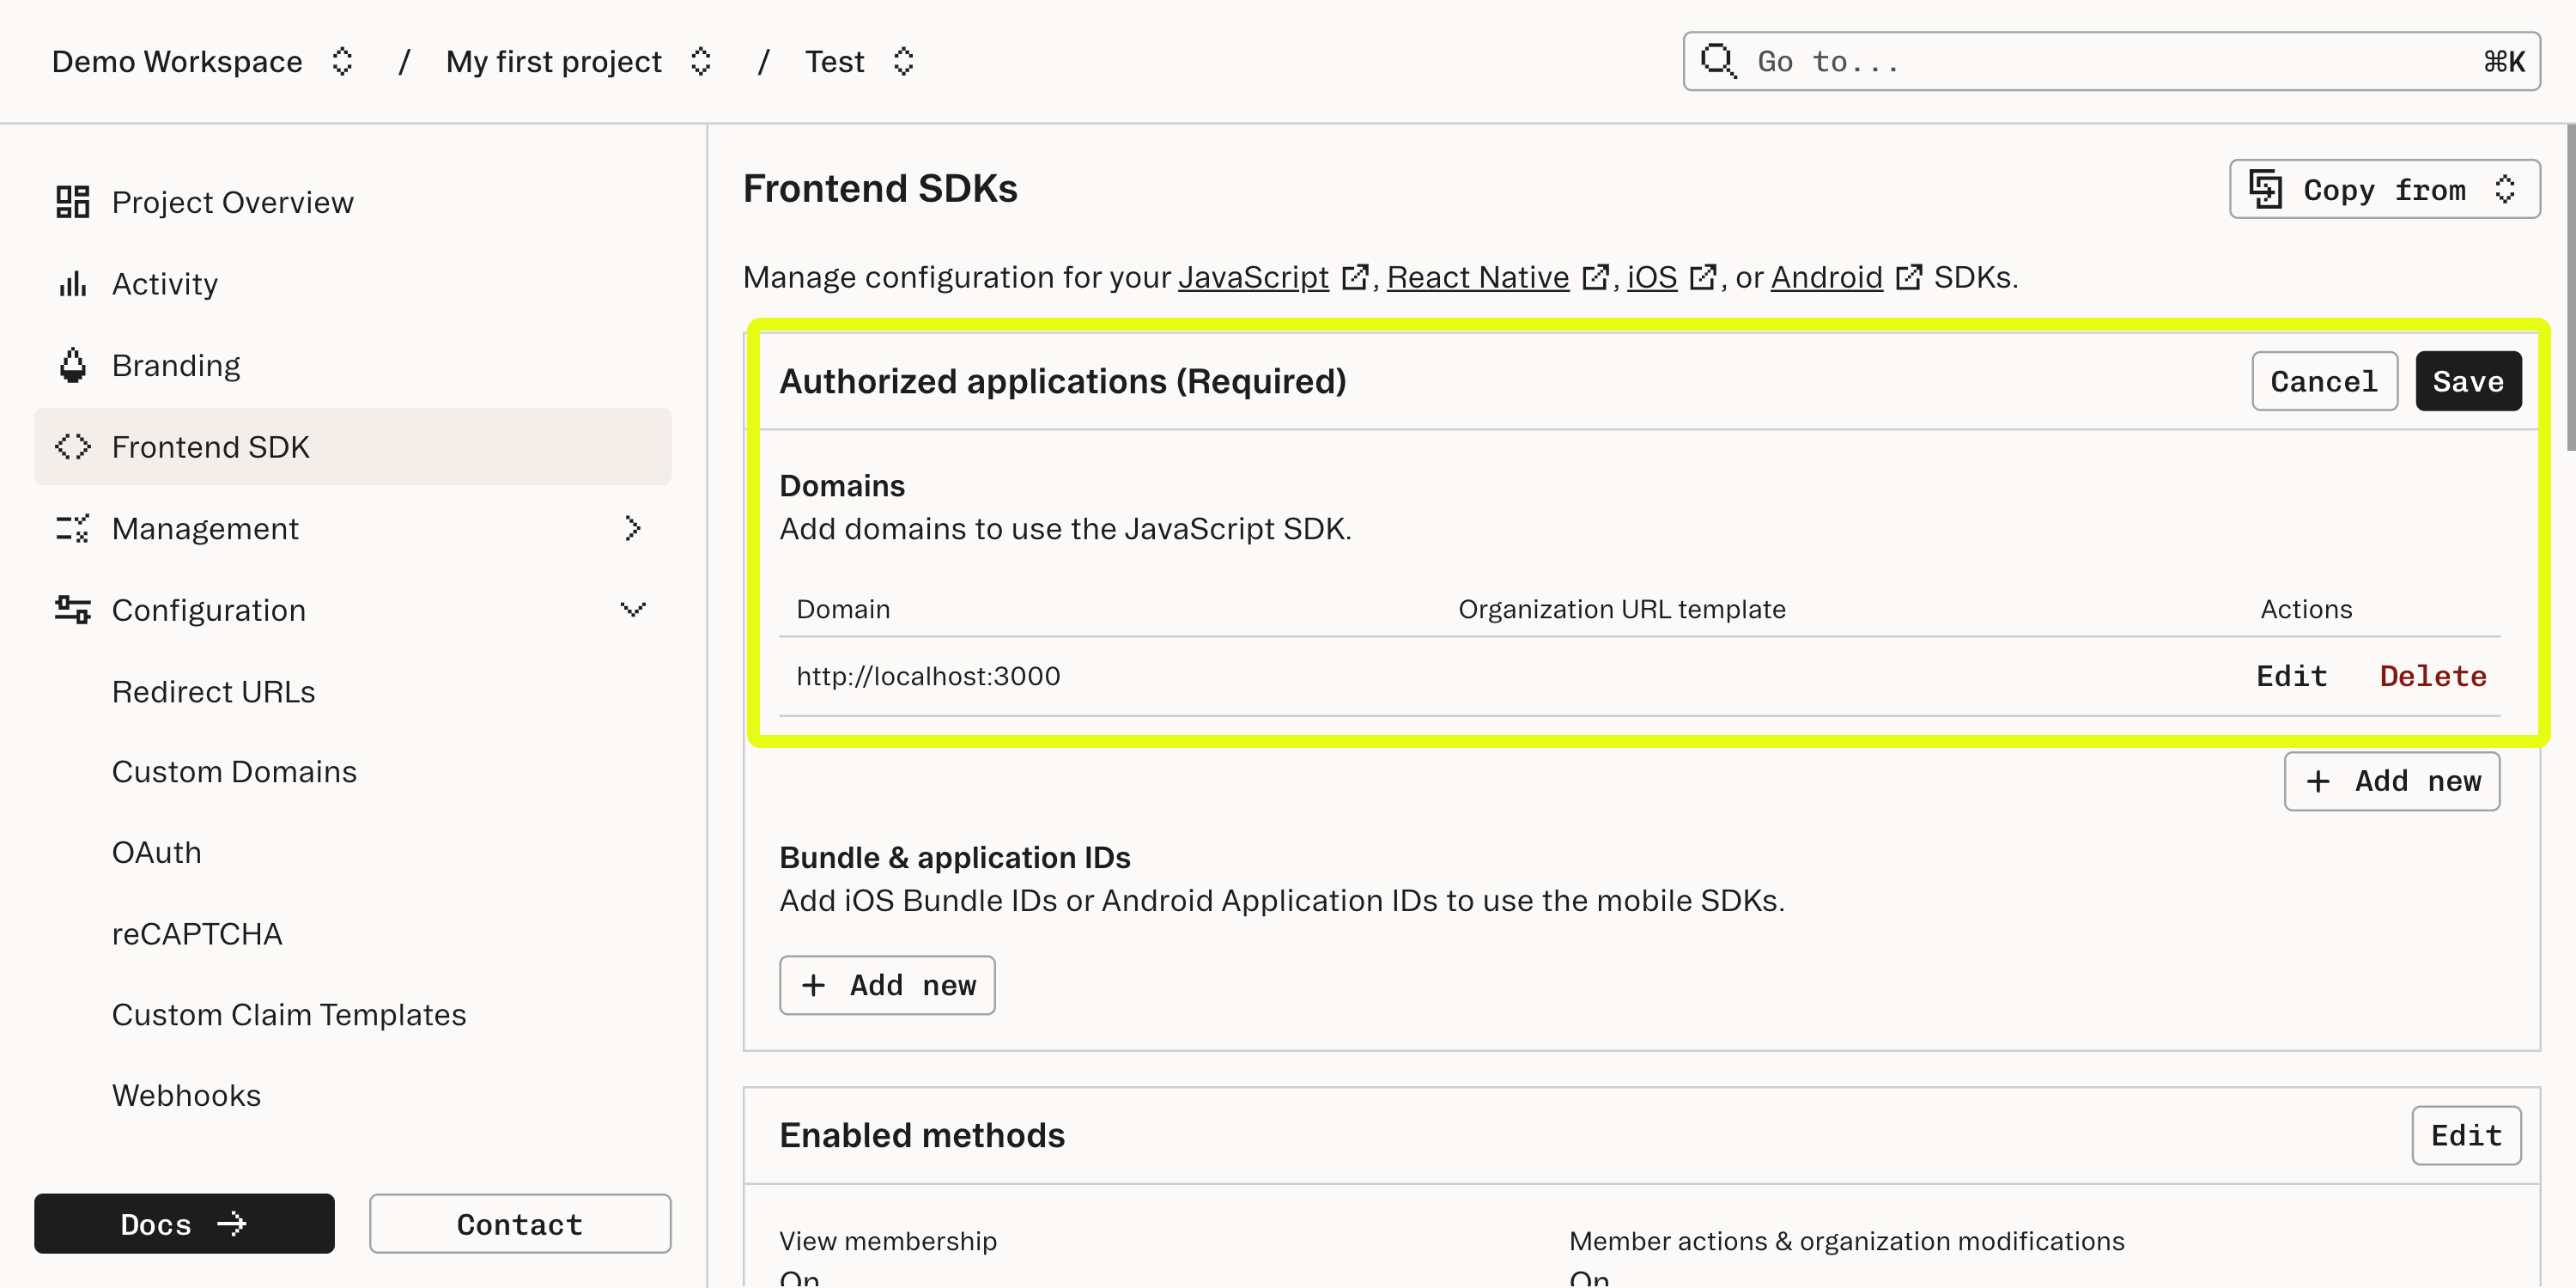Click the http://localhost:3000 domain cell

[928, 676]
